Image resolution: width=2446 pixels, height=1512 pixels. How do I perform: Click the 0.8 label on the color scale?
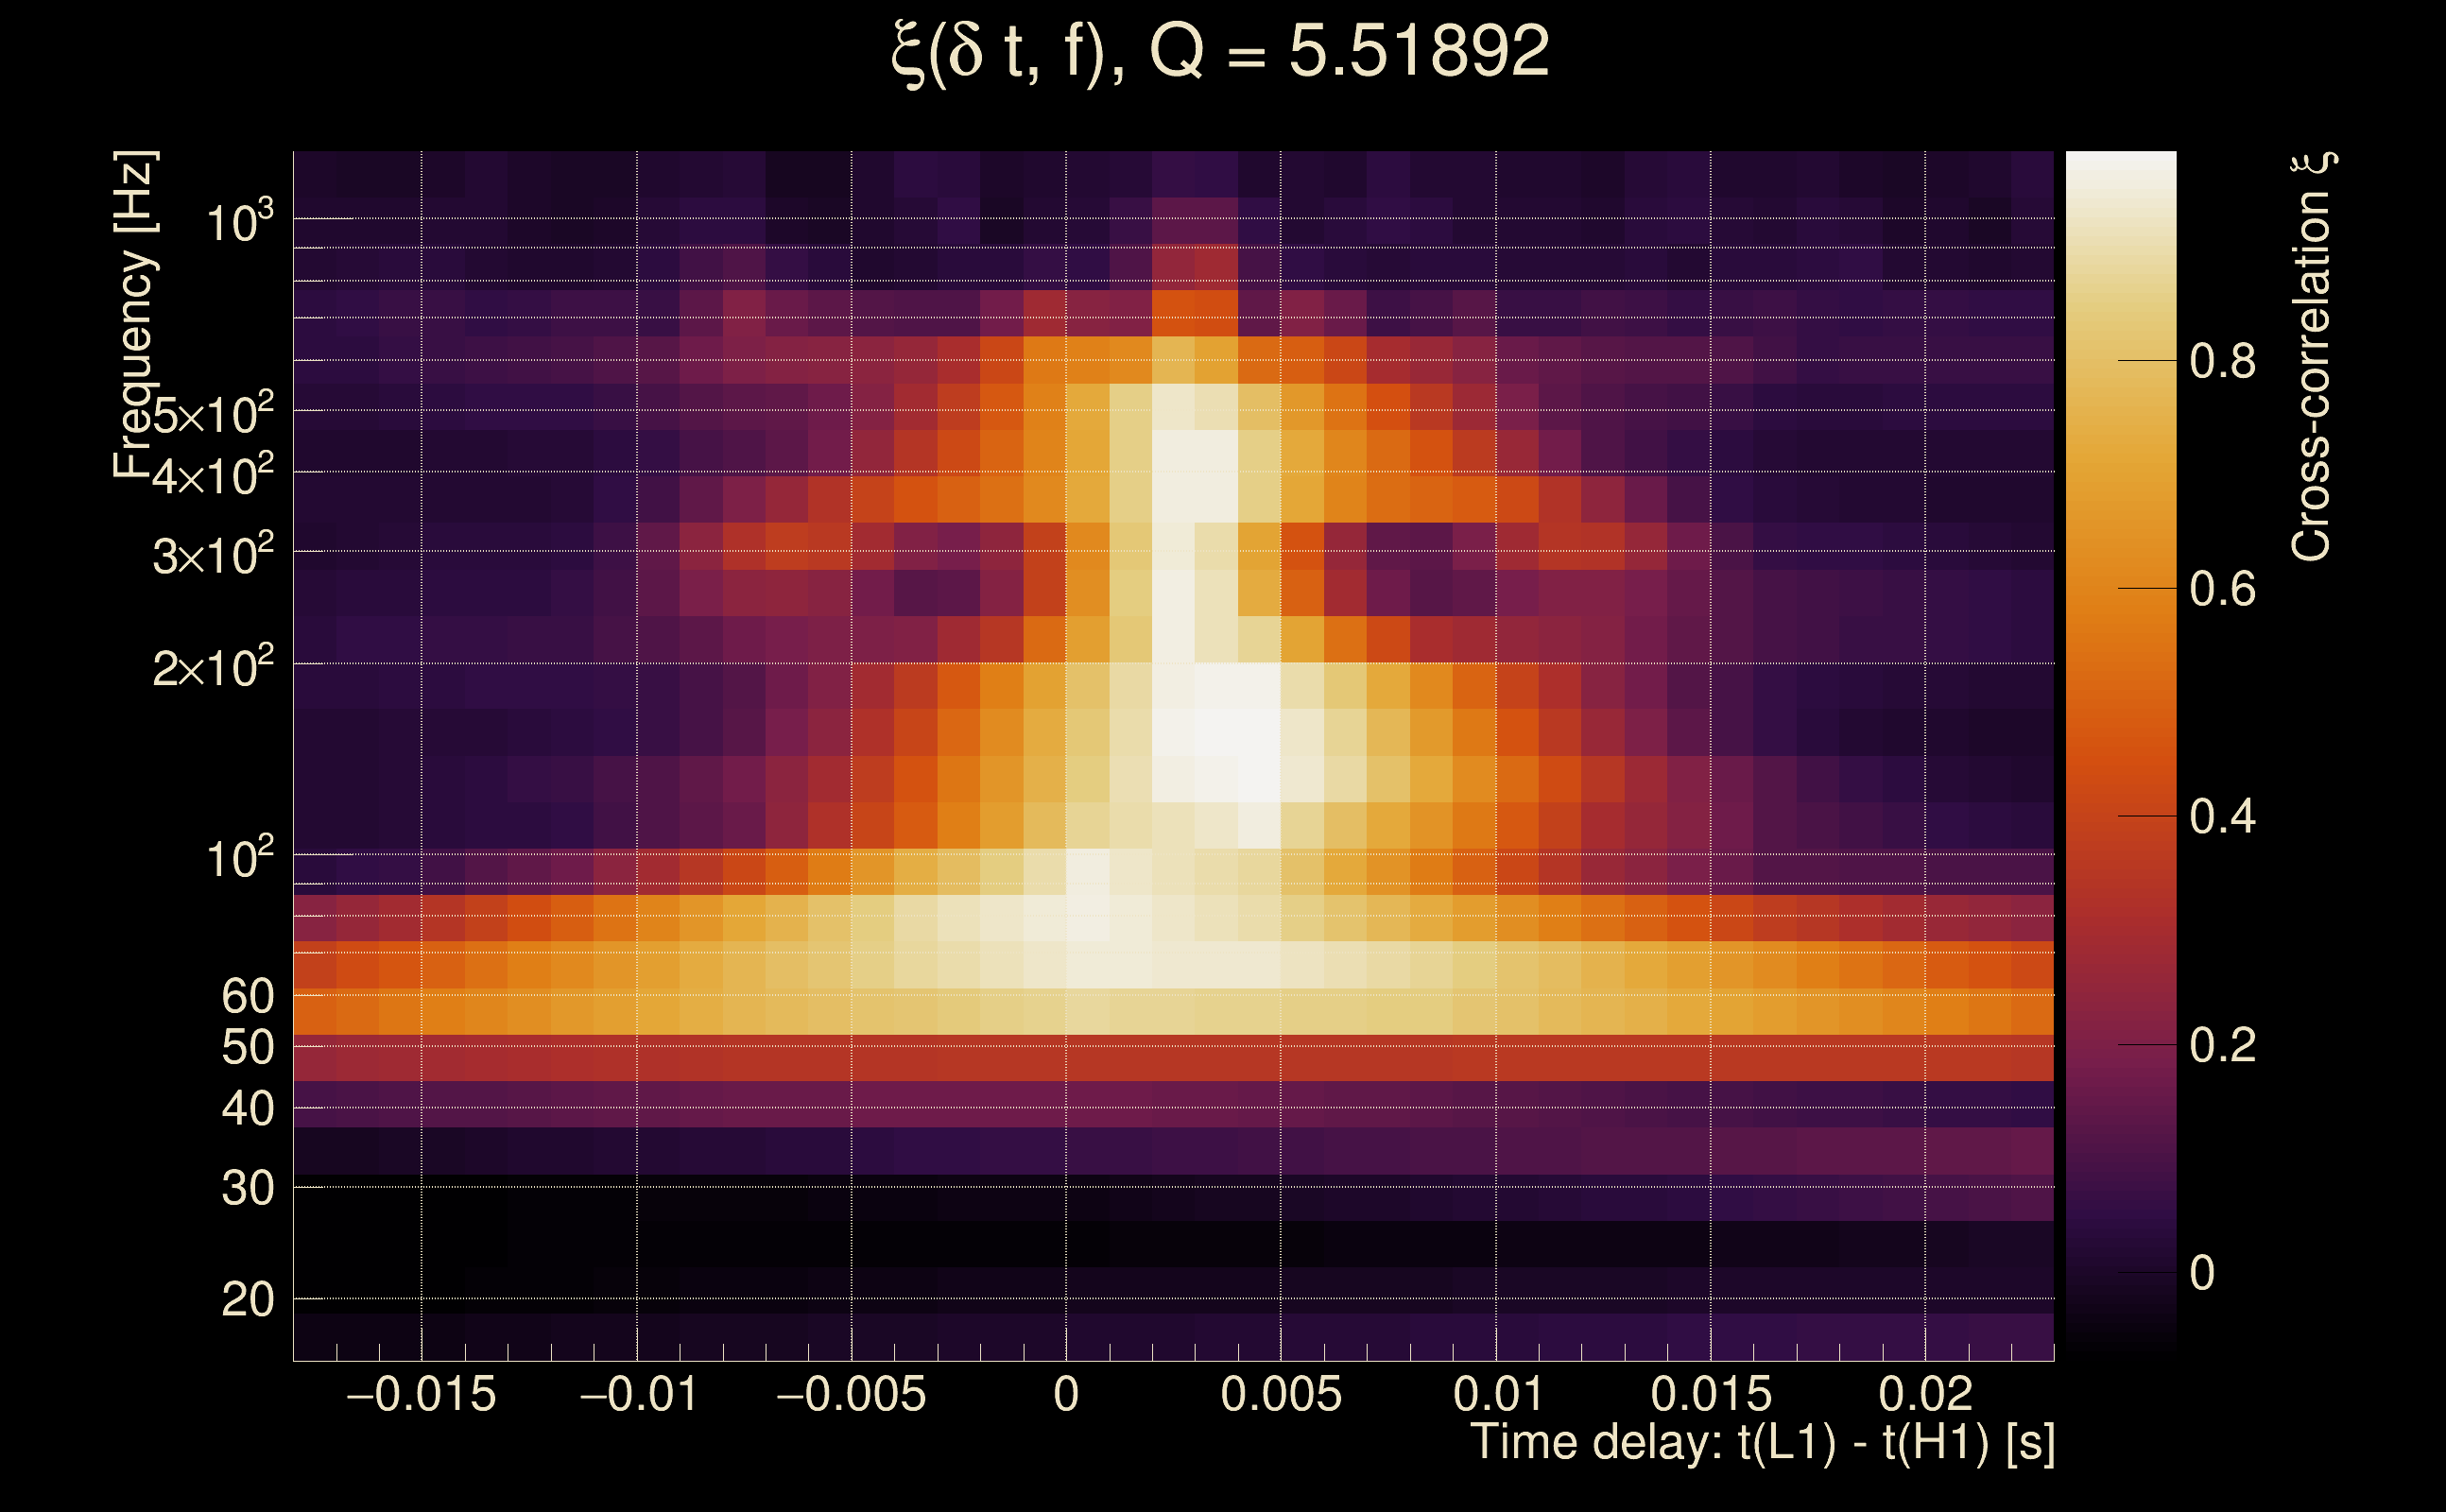point(2222,361)
